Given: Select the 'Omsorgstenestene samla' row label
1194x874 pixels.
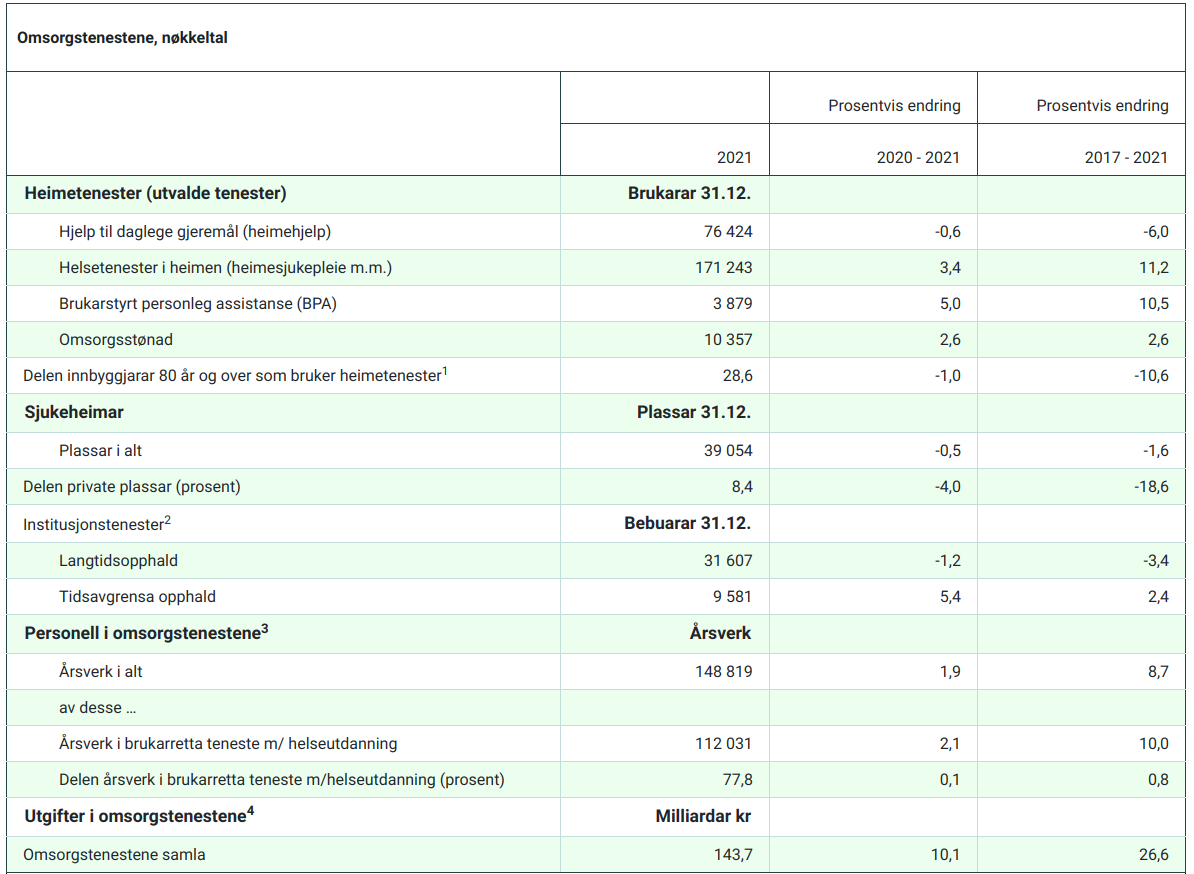Looking at the screenshot, I should pos(114,854).
